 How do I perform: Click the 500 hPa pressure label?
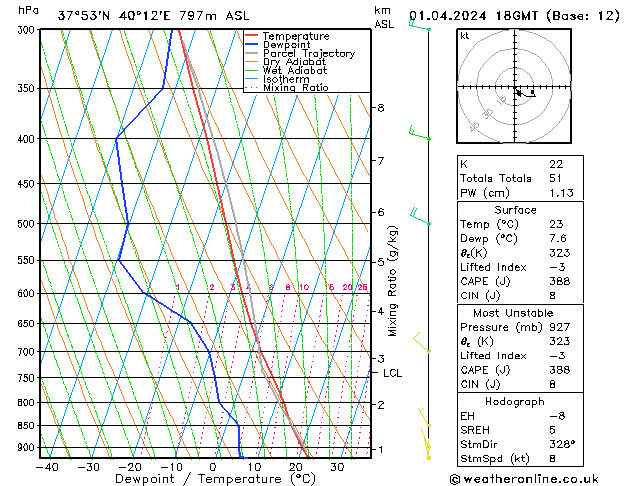[x=28, y=224]
